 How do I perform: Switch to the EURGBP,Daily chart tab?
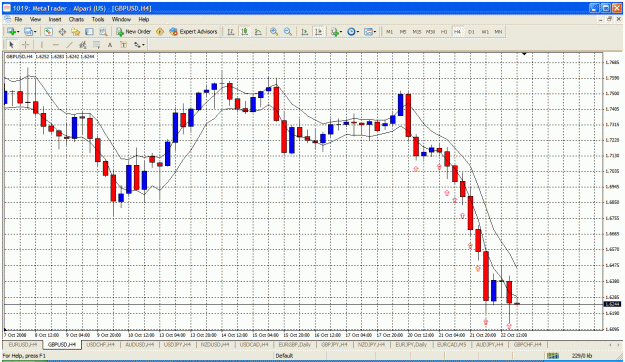pos(295,344)
